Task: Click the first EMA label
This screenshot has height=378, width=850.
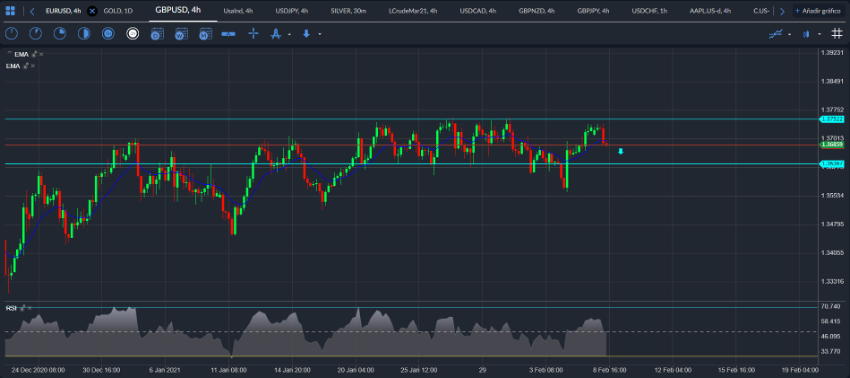Action: (x=22, y=54)
